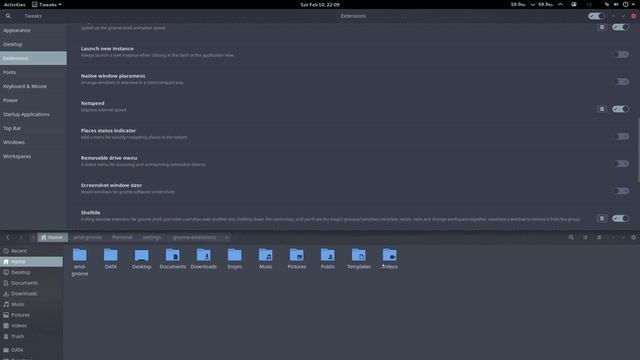Go forward in the Files window
Image resolution: width=640 pixels, height=360 pixels.
tap(20, 237)
